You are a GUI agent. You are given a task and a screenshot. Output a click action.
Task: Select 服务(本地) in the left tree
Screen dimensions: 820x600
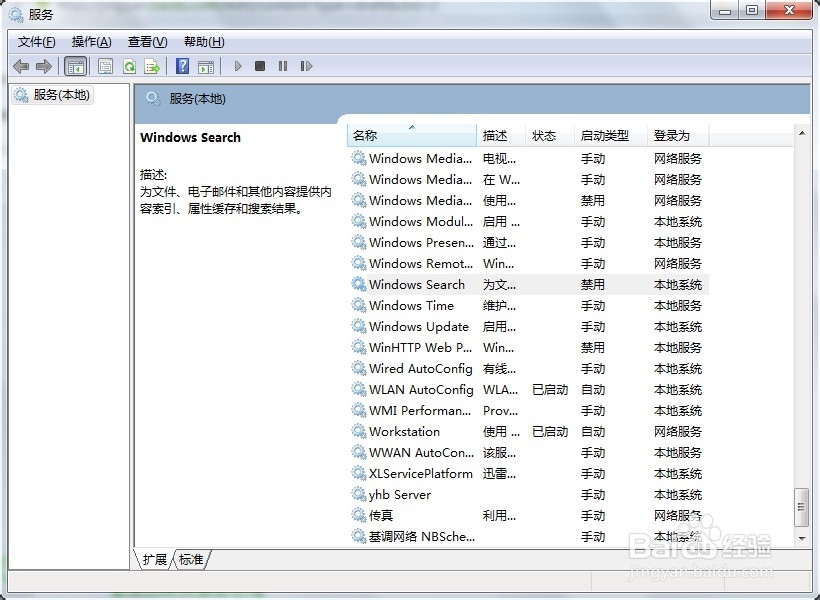tap(52, 95)
